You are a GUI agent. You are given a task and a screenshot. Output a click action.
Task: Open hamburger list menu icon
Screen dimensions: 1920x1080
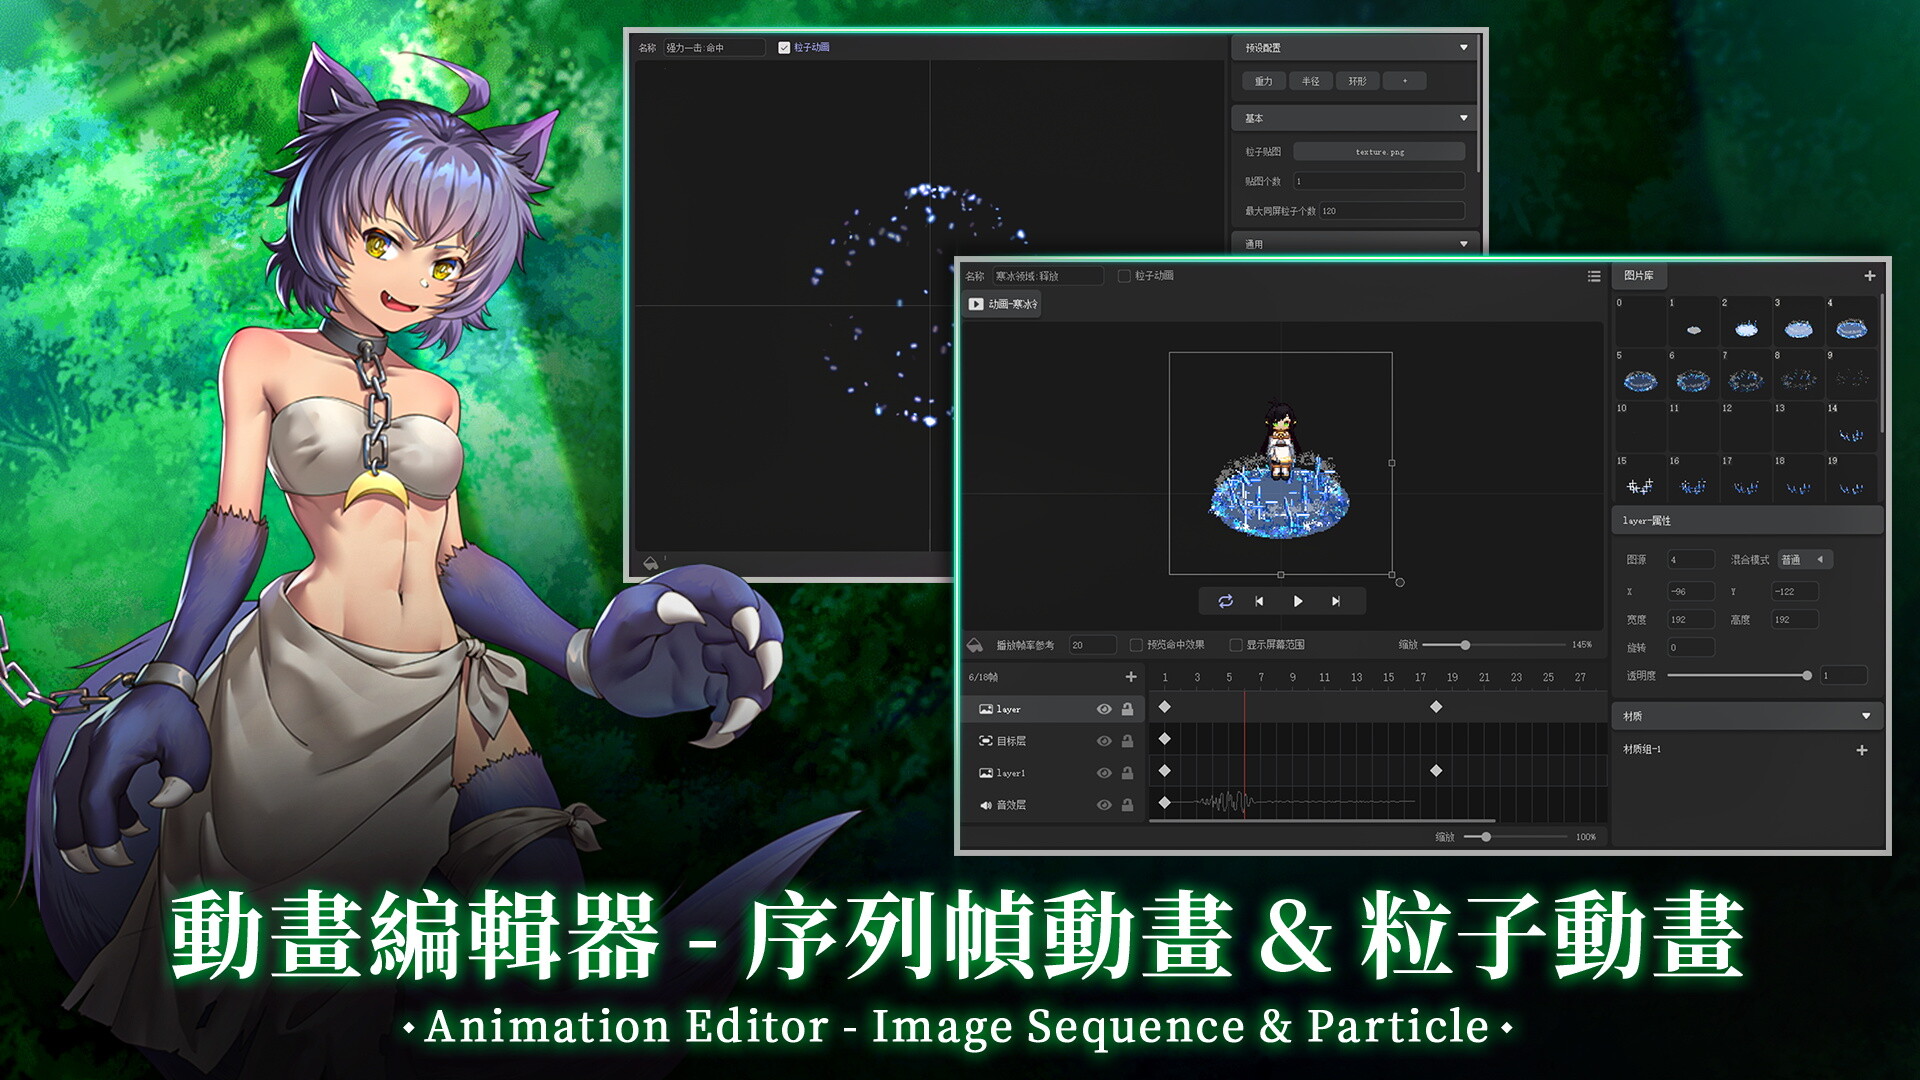[1594, 276]
